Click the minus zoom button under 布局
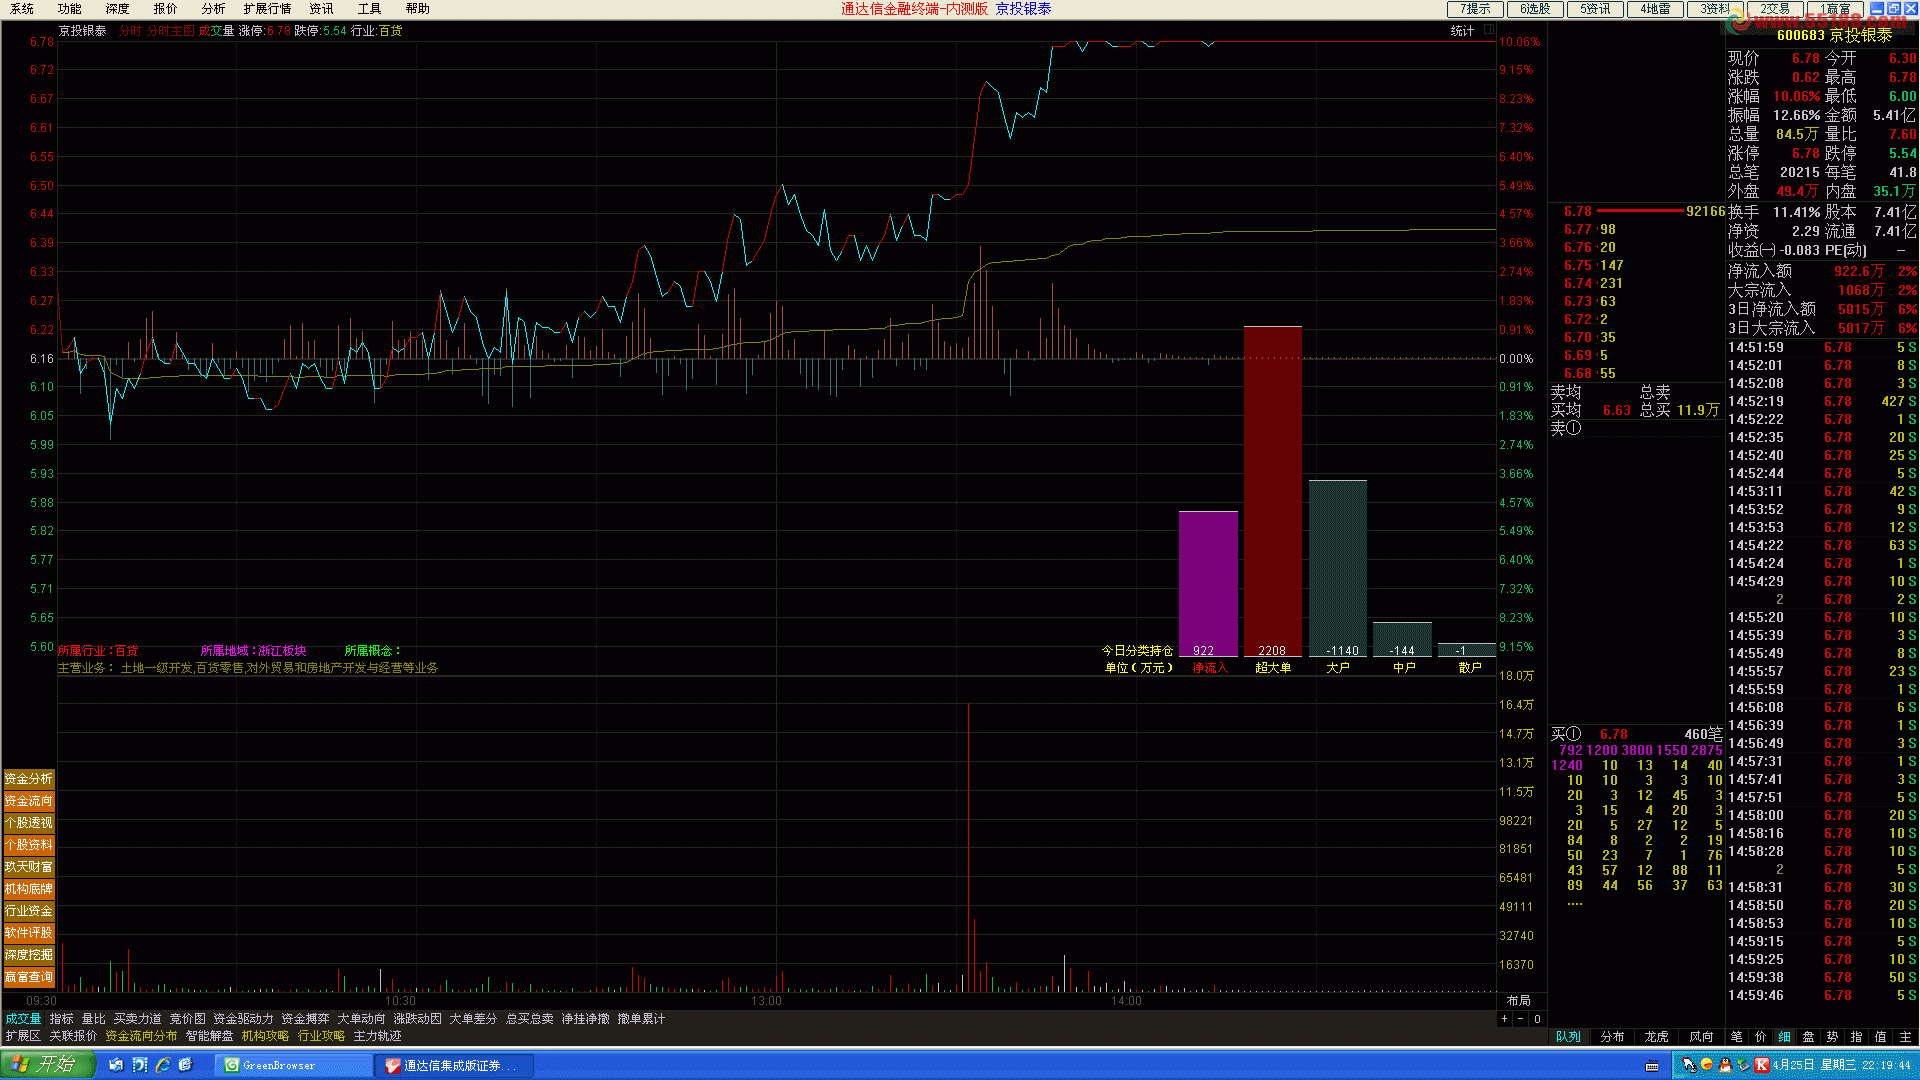 tap(1521, 1019)
